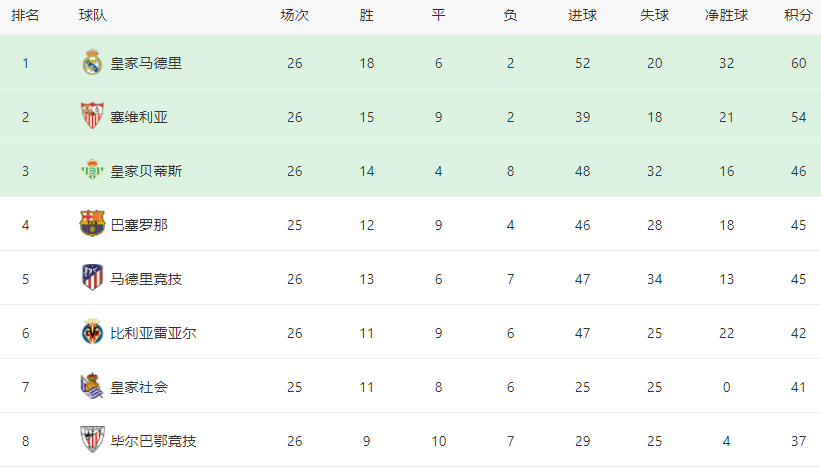Select the 净胜球 column header

(726, 15)
